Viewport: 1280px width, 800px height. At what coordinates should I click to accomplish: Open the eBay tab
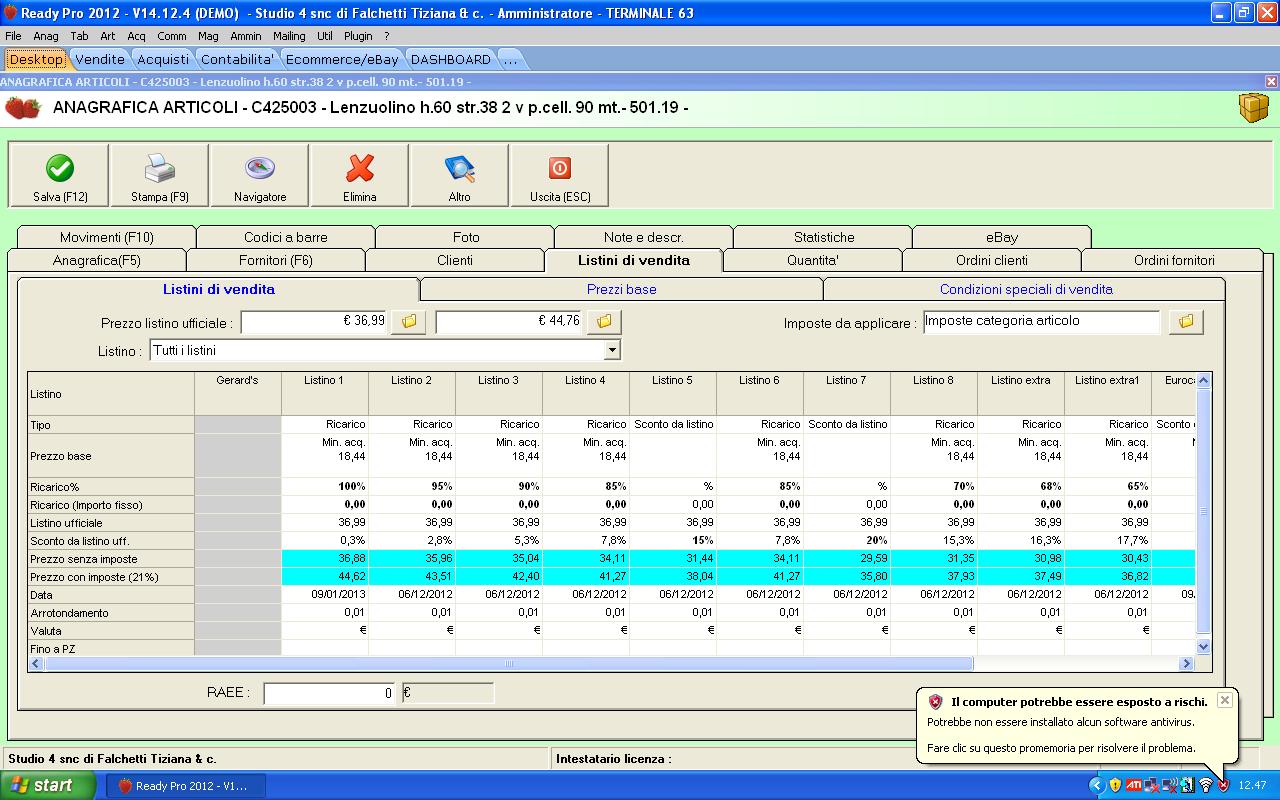pos(1002,237)
